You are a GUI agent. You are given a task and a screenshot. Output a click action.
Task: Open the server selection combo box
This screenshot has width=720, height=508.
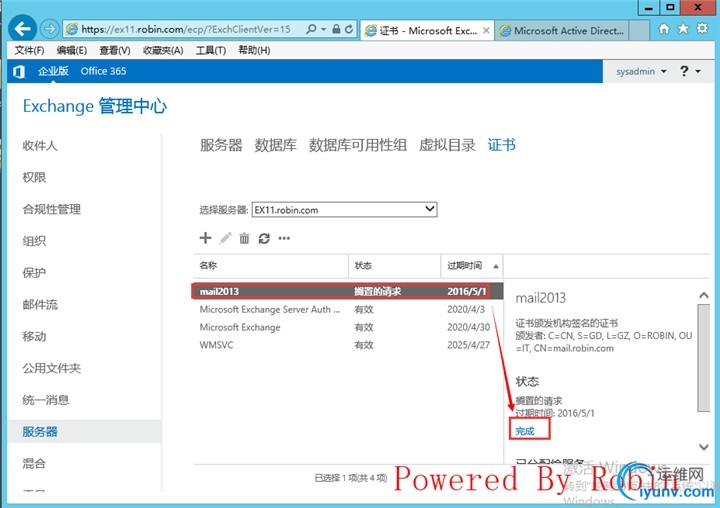344,209
